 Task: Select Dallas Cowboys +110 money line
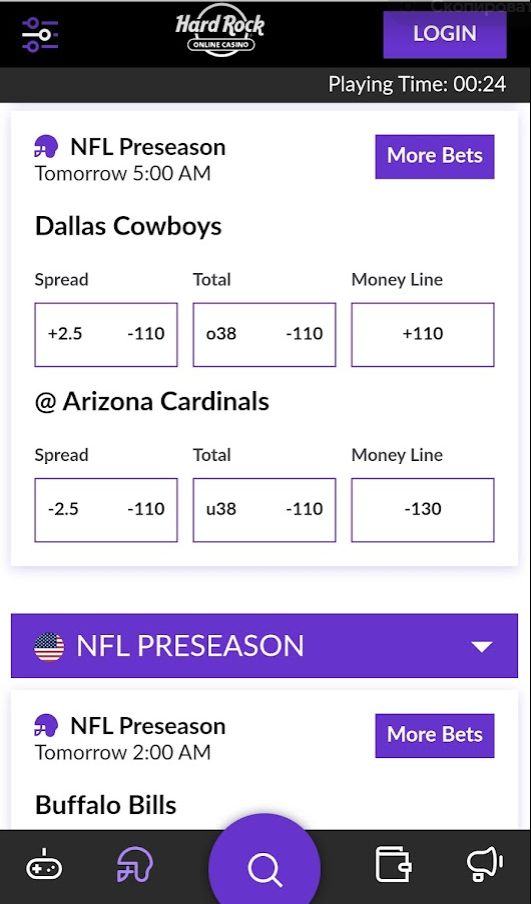coord(423,334)
